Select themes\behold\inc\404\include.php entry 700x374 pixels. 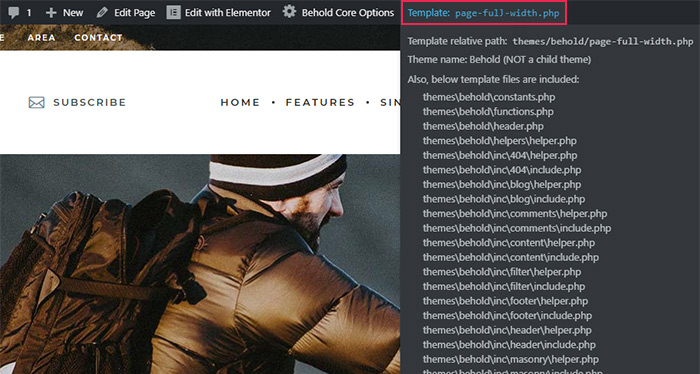[502, 170]
